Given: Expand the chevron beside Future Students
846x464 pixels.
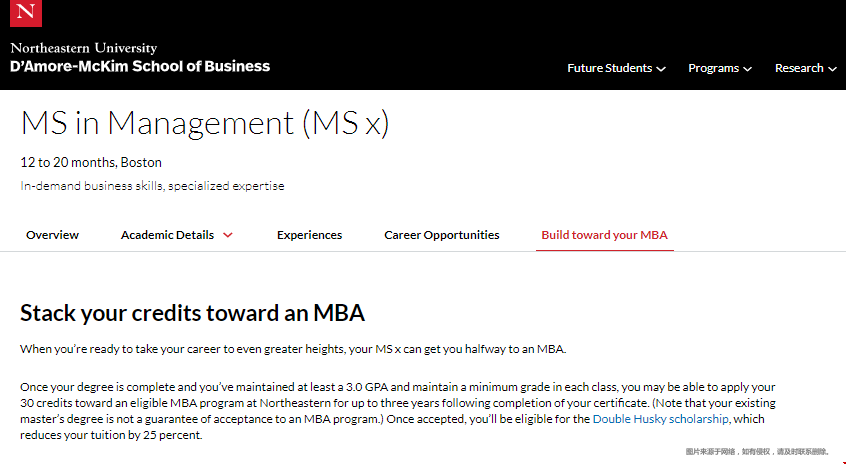Looking at the screenshot, I should tap(661, 69).
